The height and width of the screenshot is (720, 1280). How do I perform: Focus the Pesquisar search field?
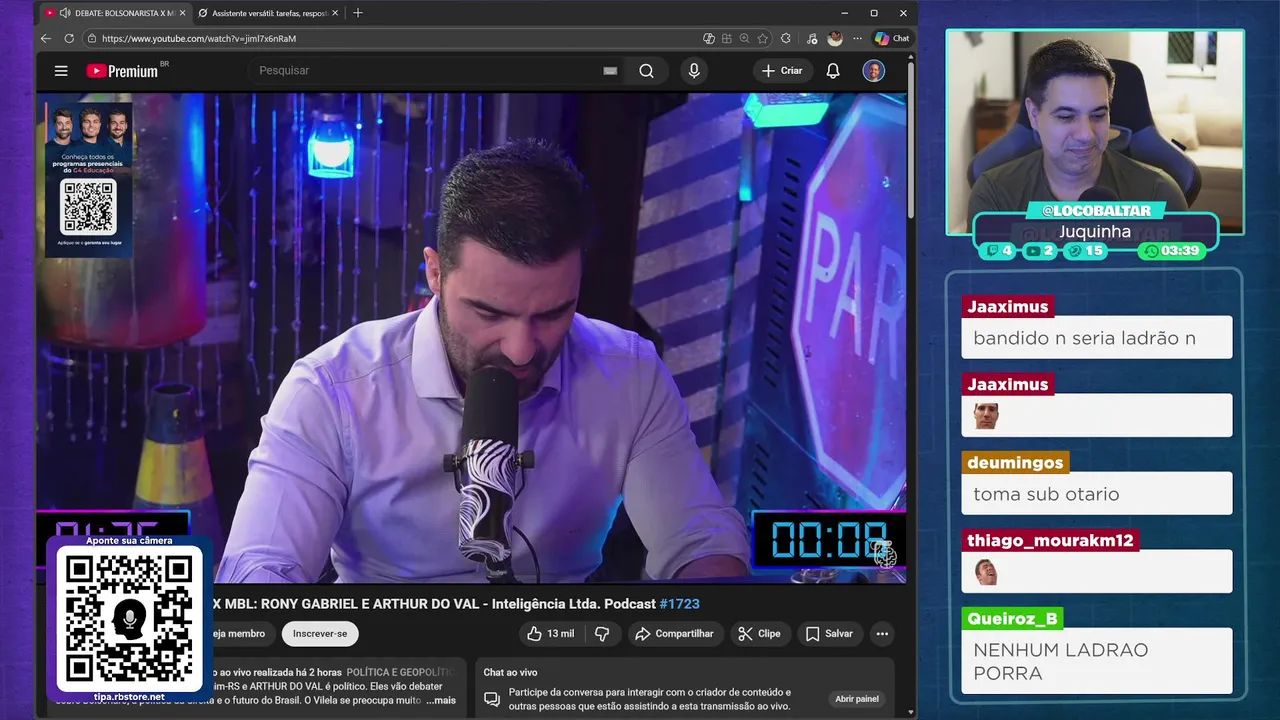point(425,71)
